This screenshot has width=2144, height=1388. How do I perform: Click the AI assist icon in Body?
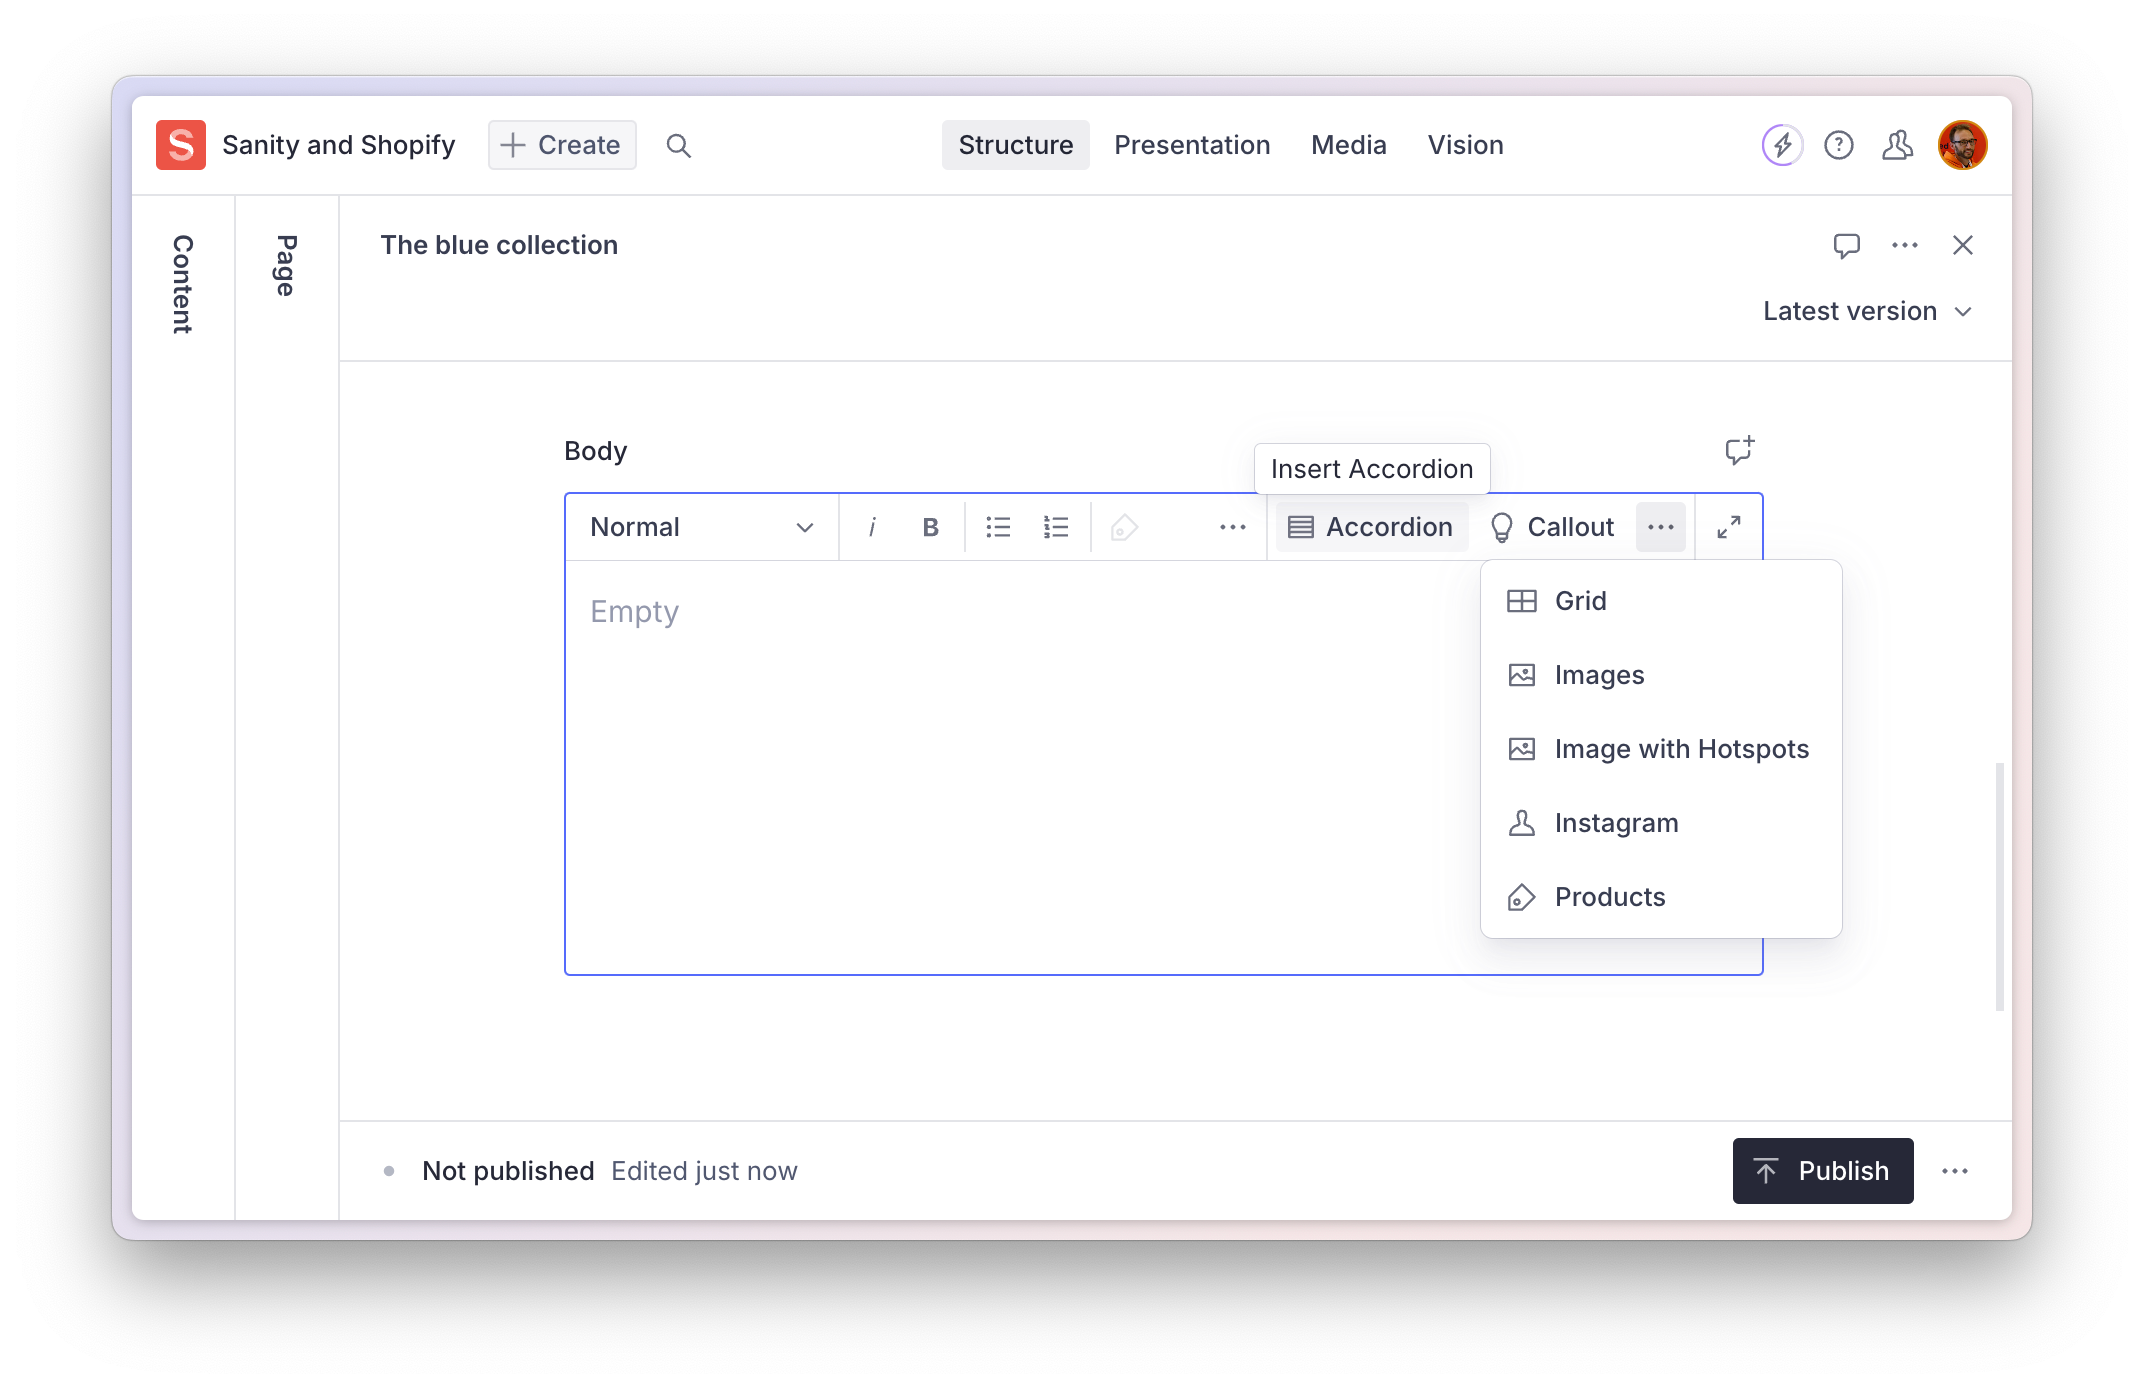(1738, 450)
